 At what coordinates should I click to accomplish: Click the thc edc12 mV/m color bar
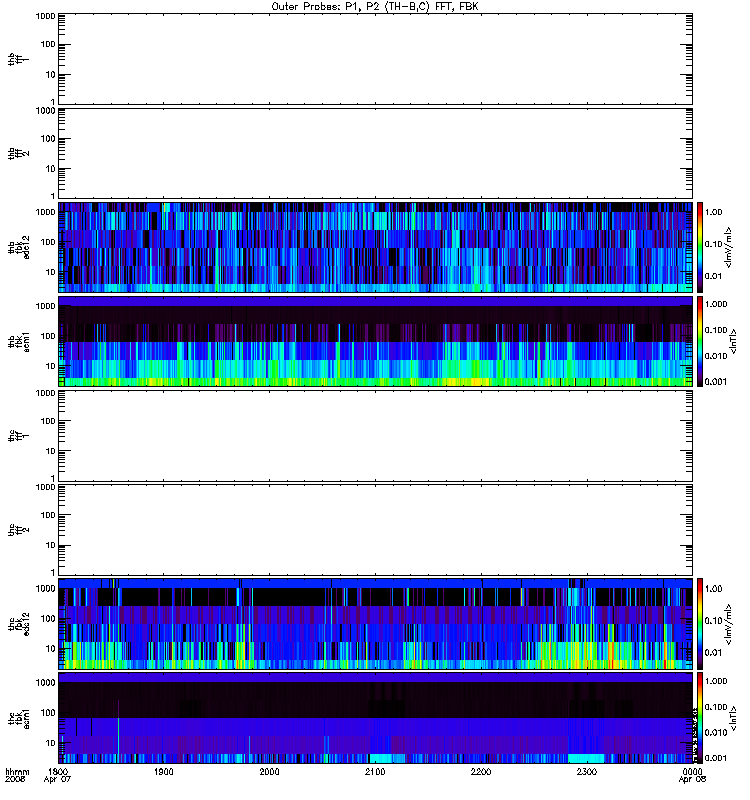click(700, 624)
